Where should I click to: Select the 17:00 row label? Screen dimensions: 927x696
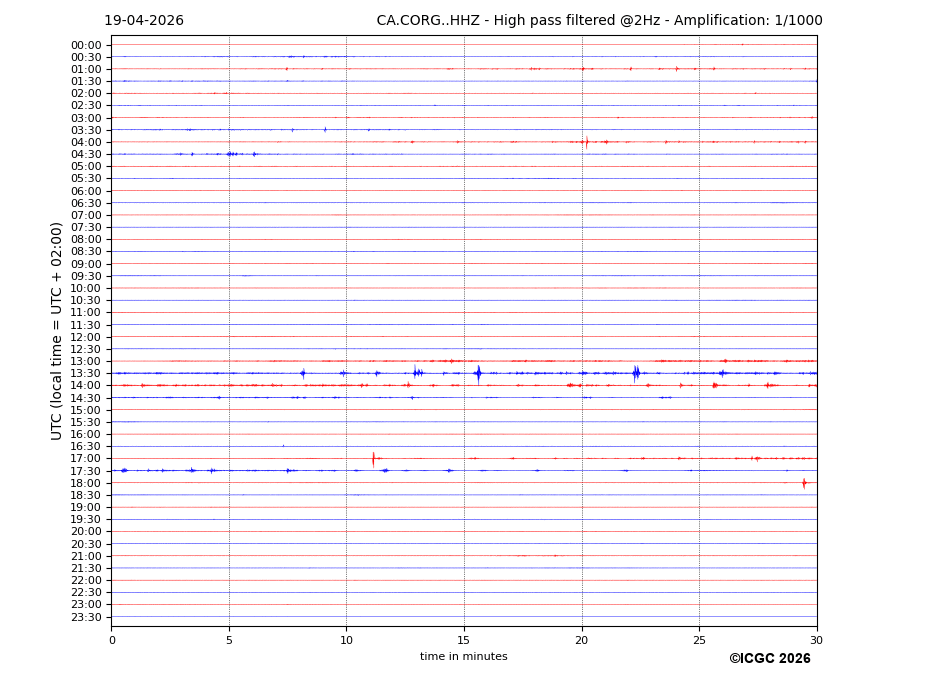point(85,459)
